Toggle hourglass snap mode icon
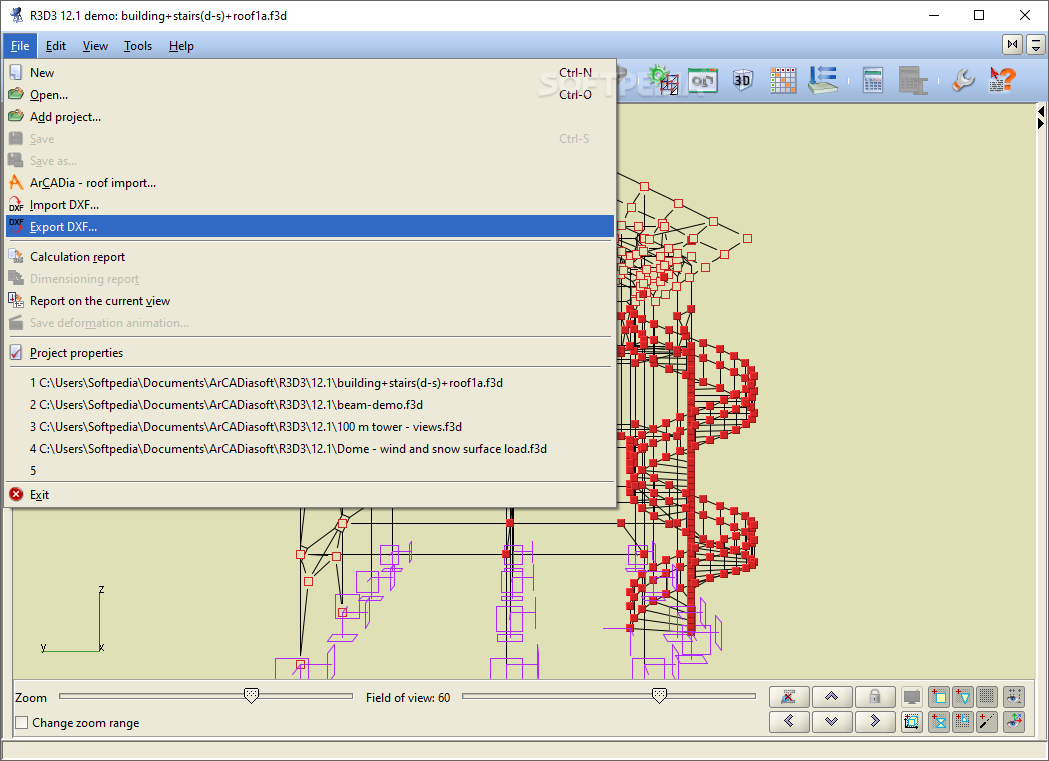Screen dimensions: 1049x761 click(939, 722)
